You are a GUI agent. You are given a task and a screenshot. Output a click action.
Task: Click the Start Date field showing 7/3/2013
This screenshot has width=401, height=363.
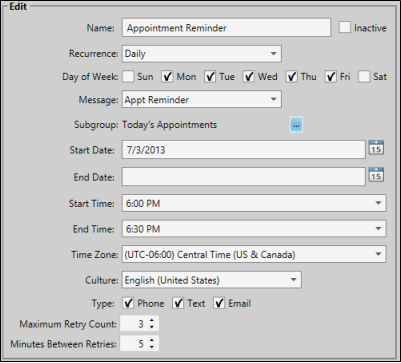[x=244, y=150]
